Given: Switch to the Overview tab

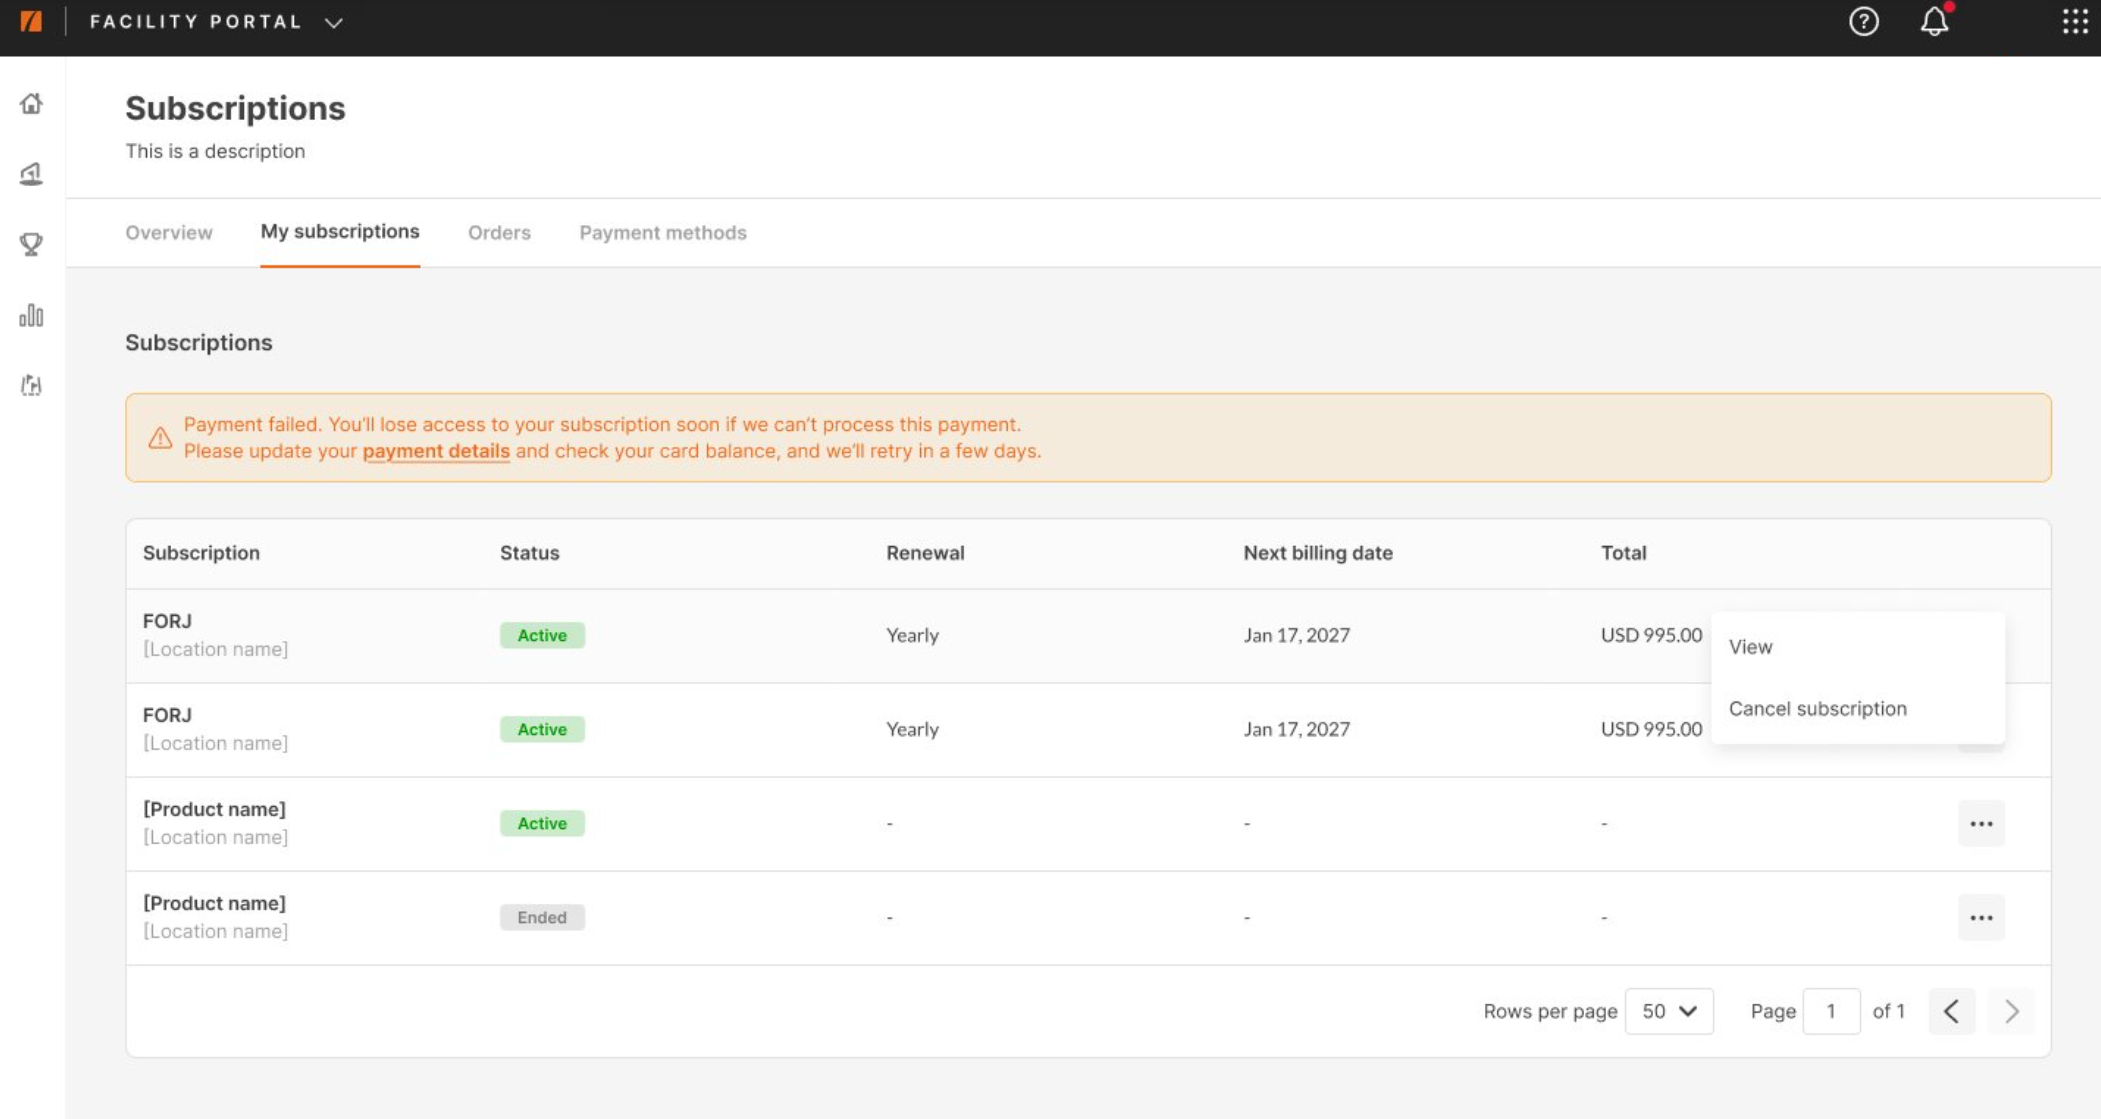Looking at the screenshot, I should (169, 233).
